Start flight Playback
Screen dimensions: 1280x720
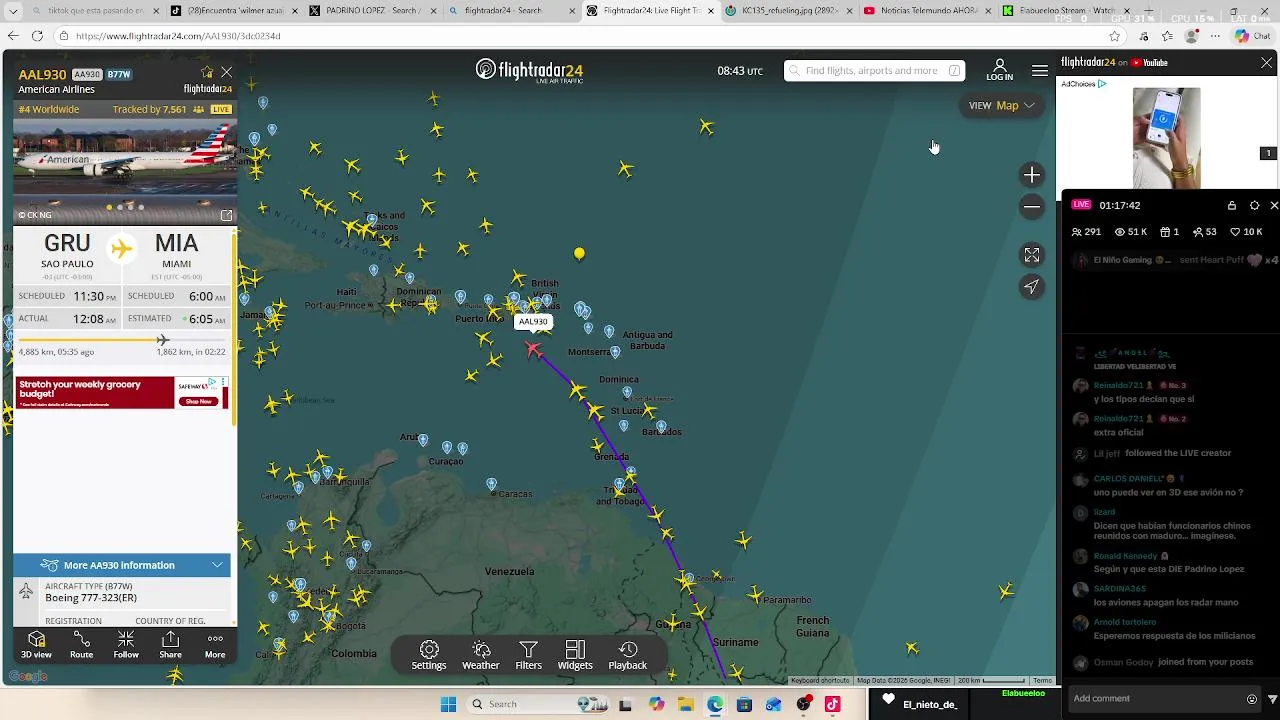tap(628, 656)
